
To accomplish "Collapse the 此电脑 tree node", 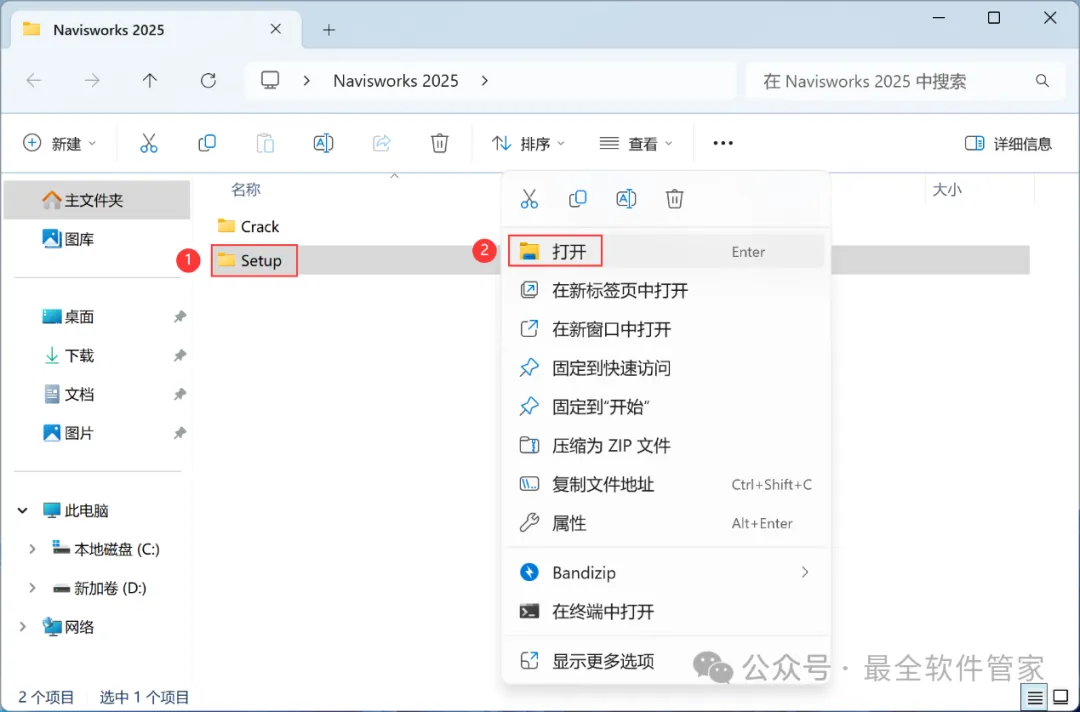I will [23, 510].
